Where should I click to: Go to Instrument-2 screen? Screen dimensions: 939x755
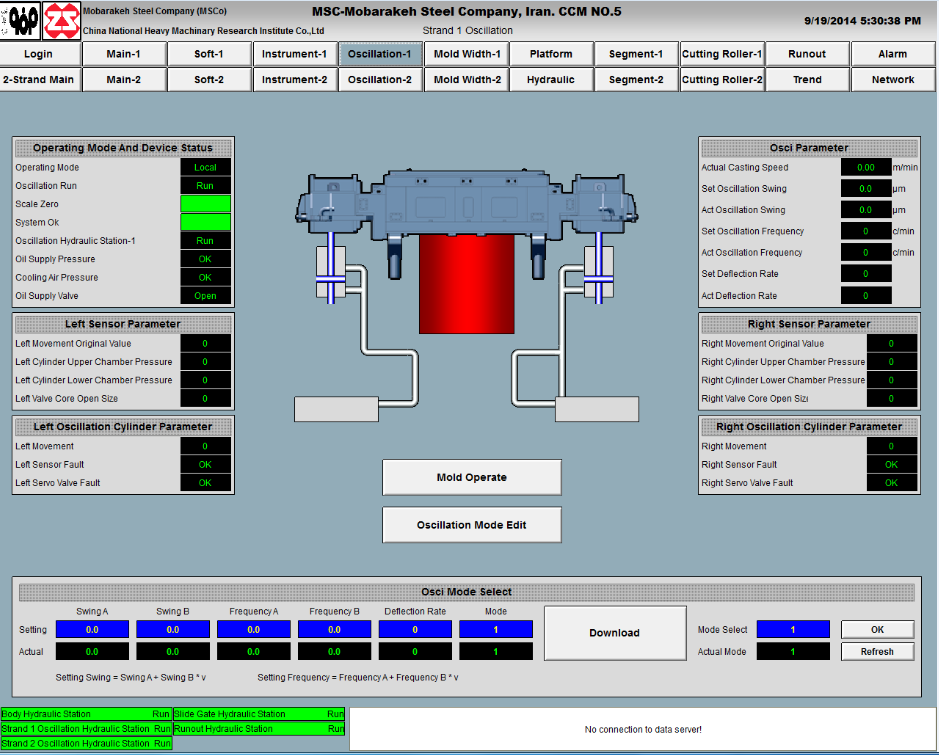(295, 80)
